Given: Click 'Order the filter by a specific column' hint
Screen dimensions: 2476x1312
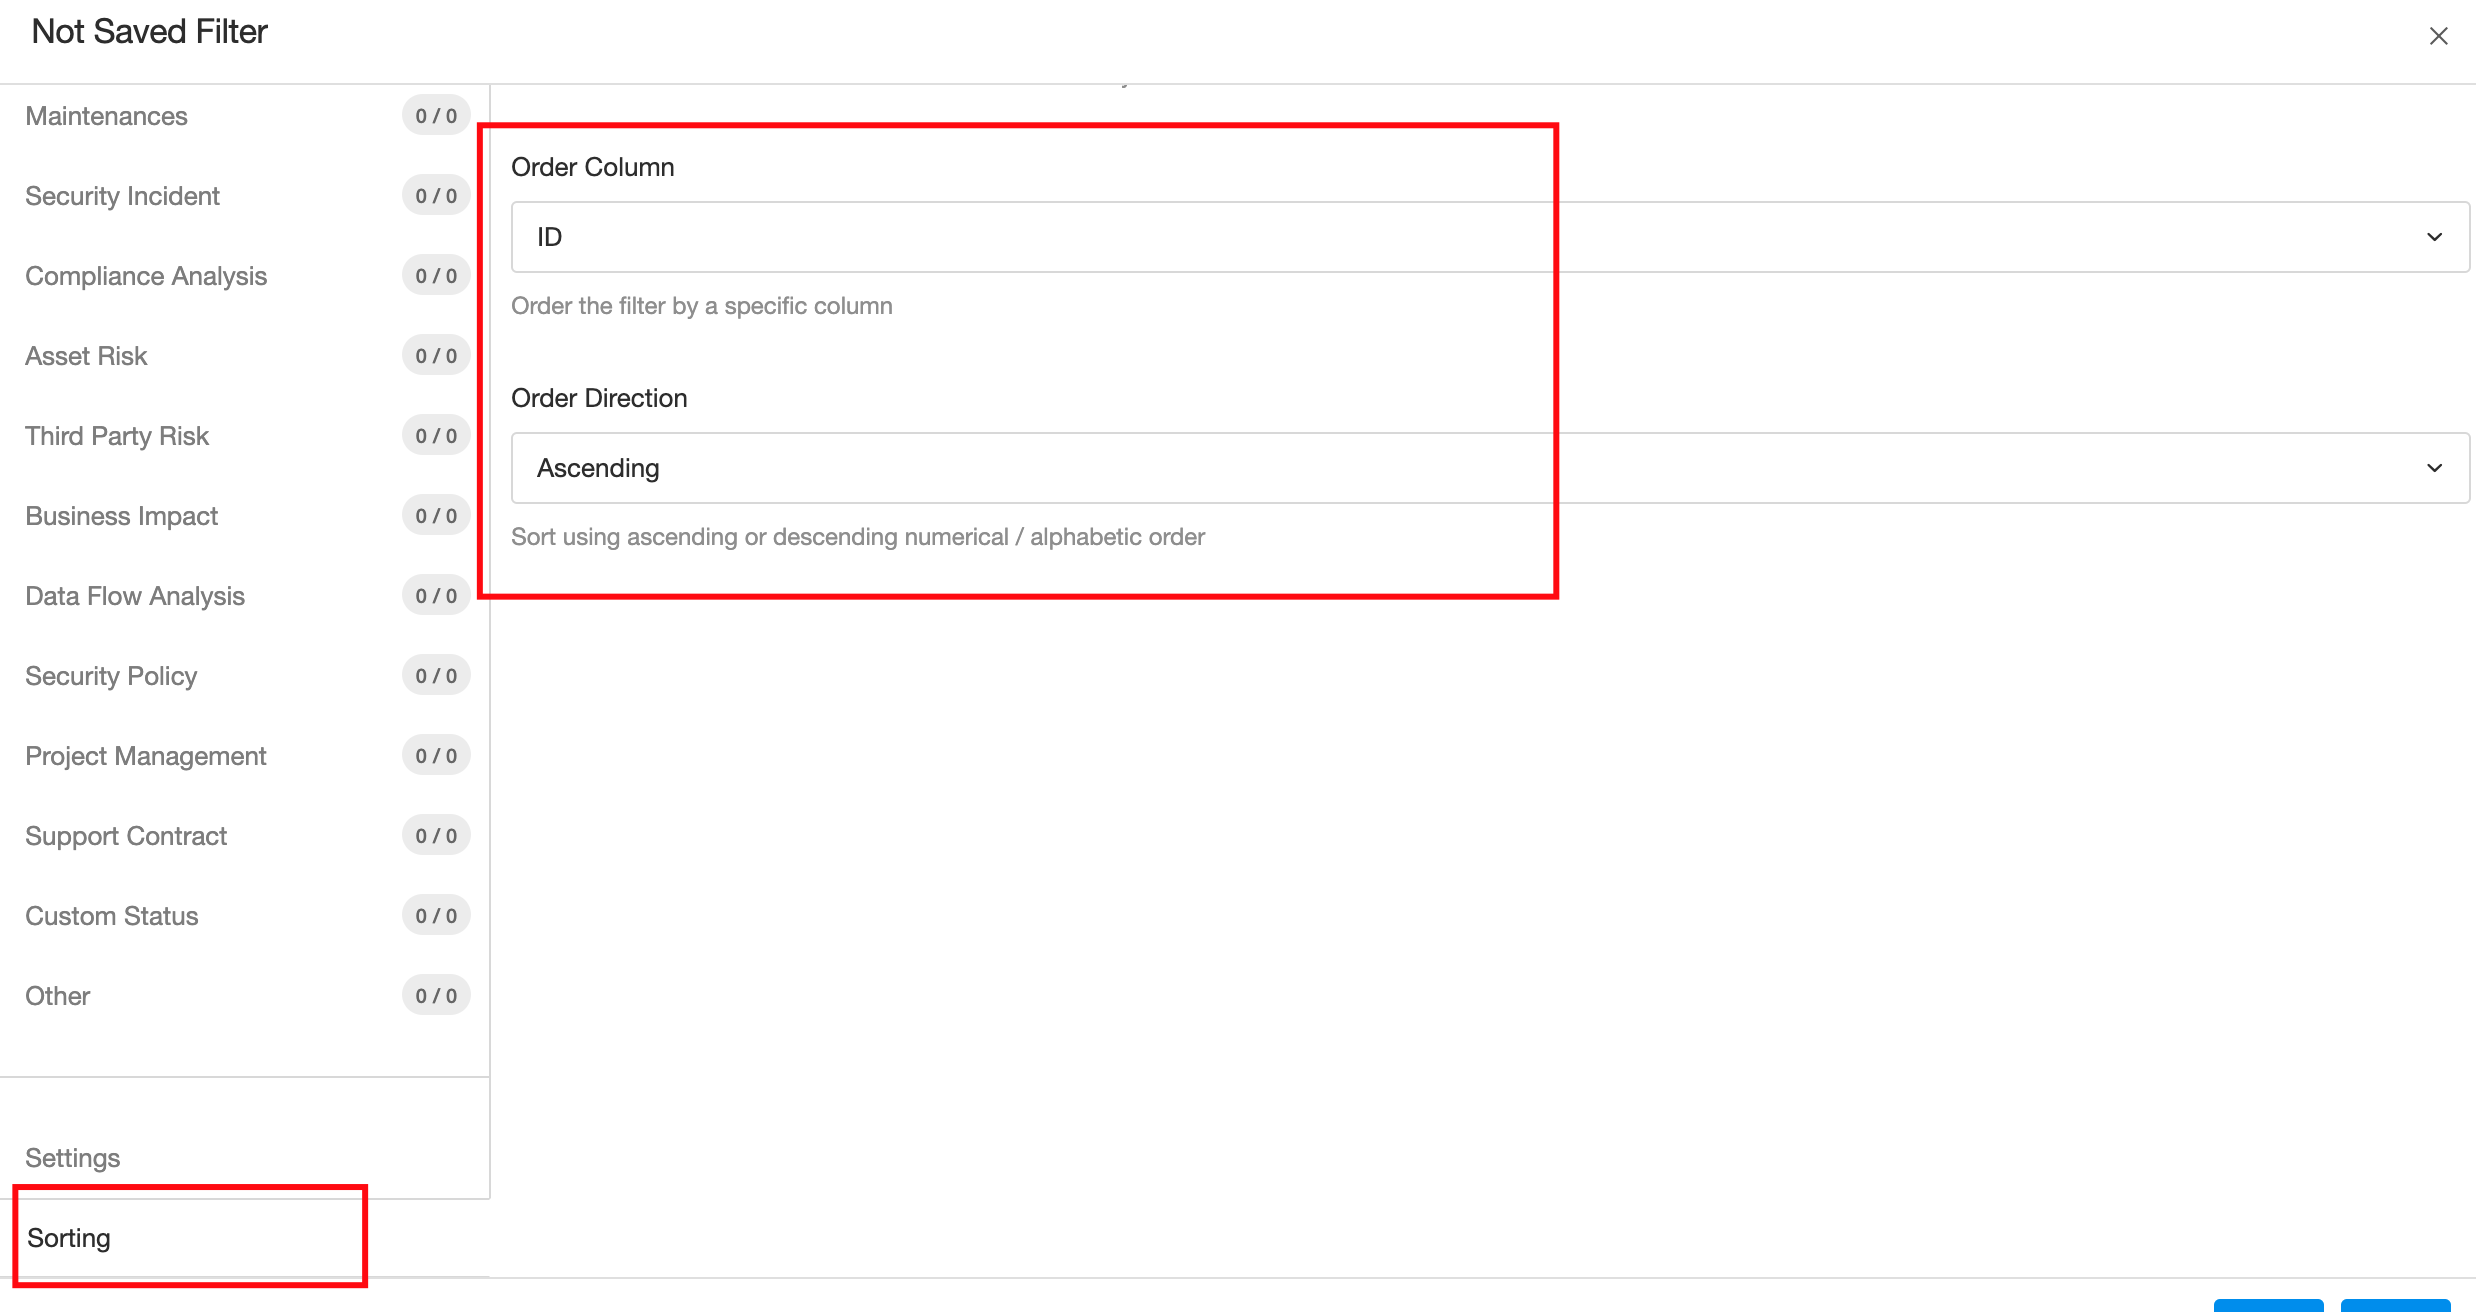Looking at the screenshot, I should 702,306.
